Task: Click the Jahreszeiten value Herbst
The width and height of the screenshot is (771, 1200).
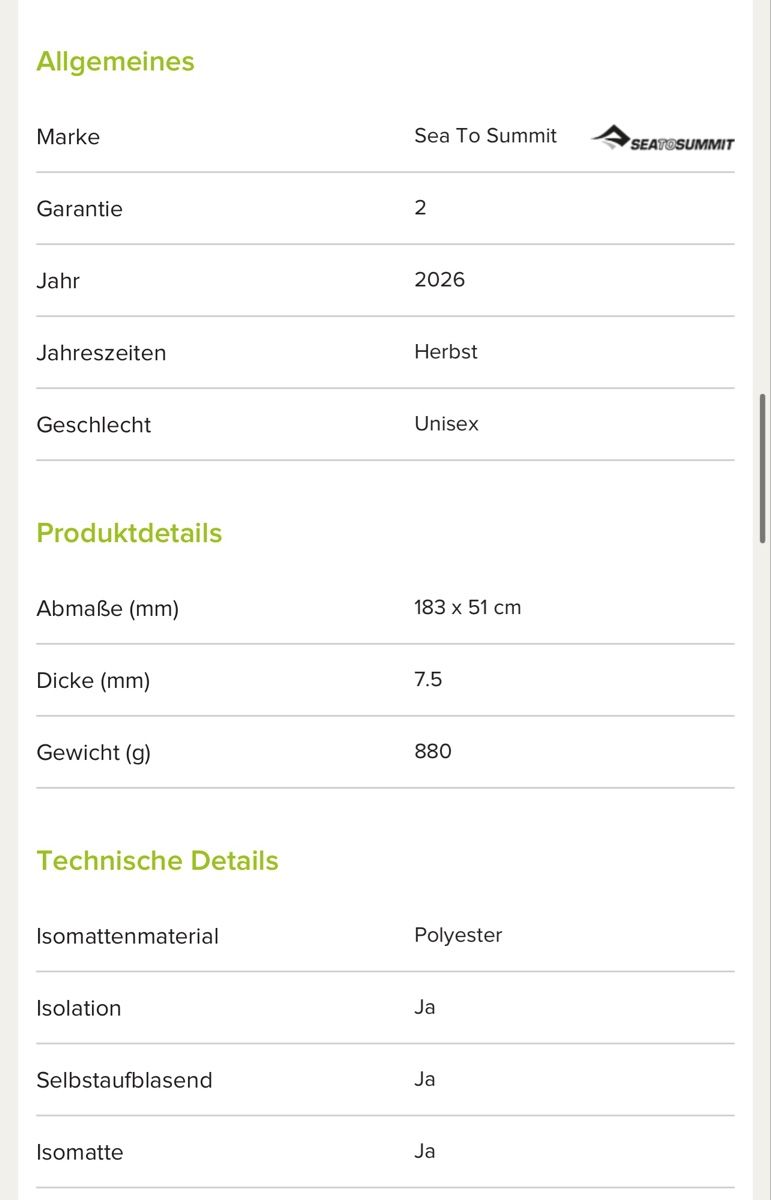Action: (446, 352)
